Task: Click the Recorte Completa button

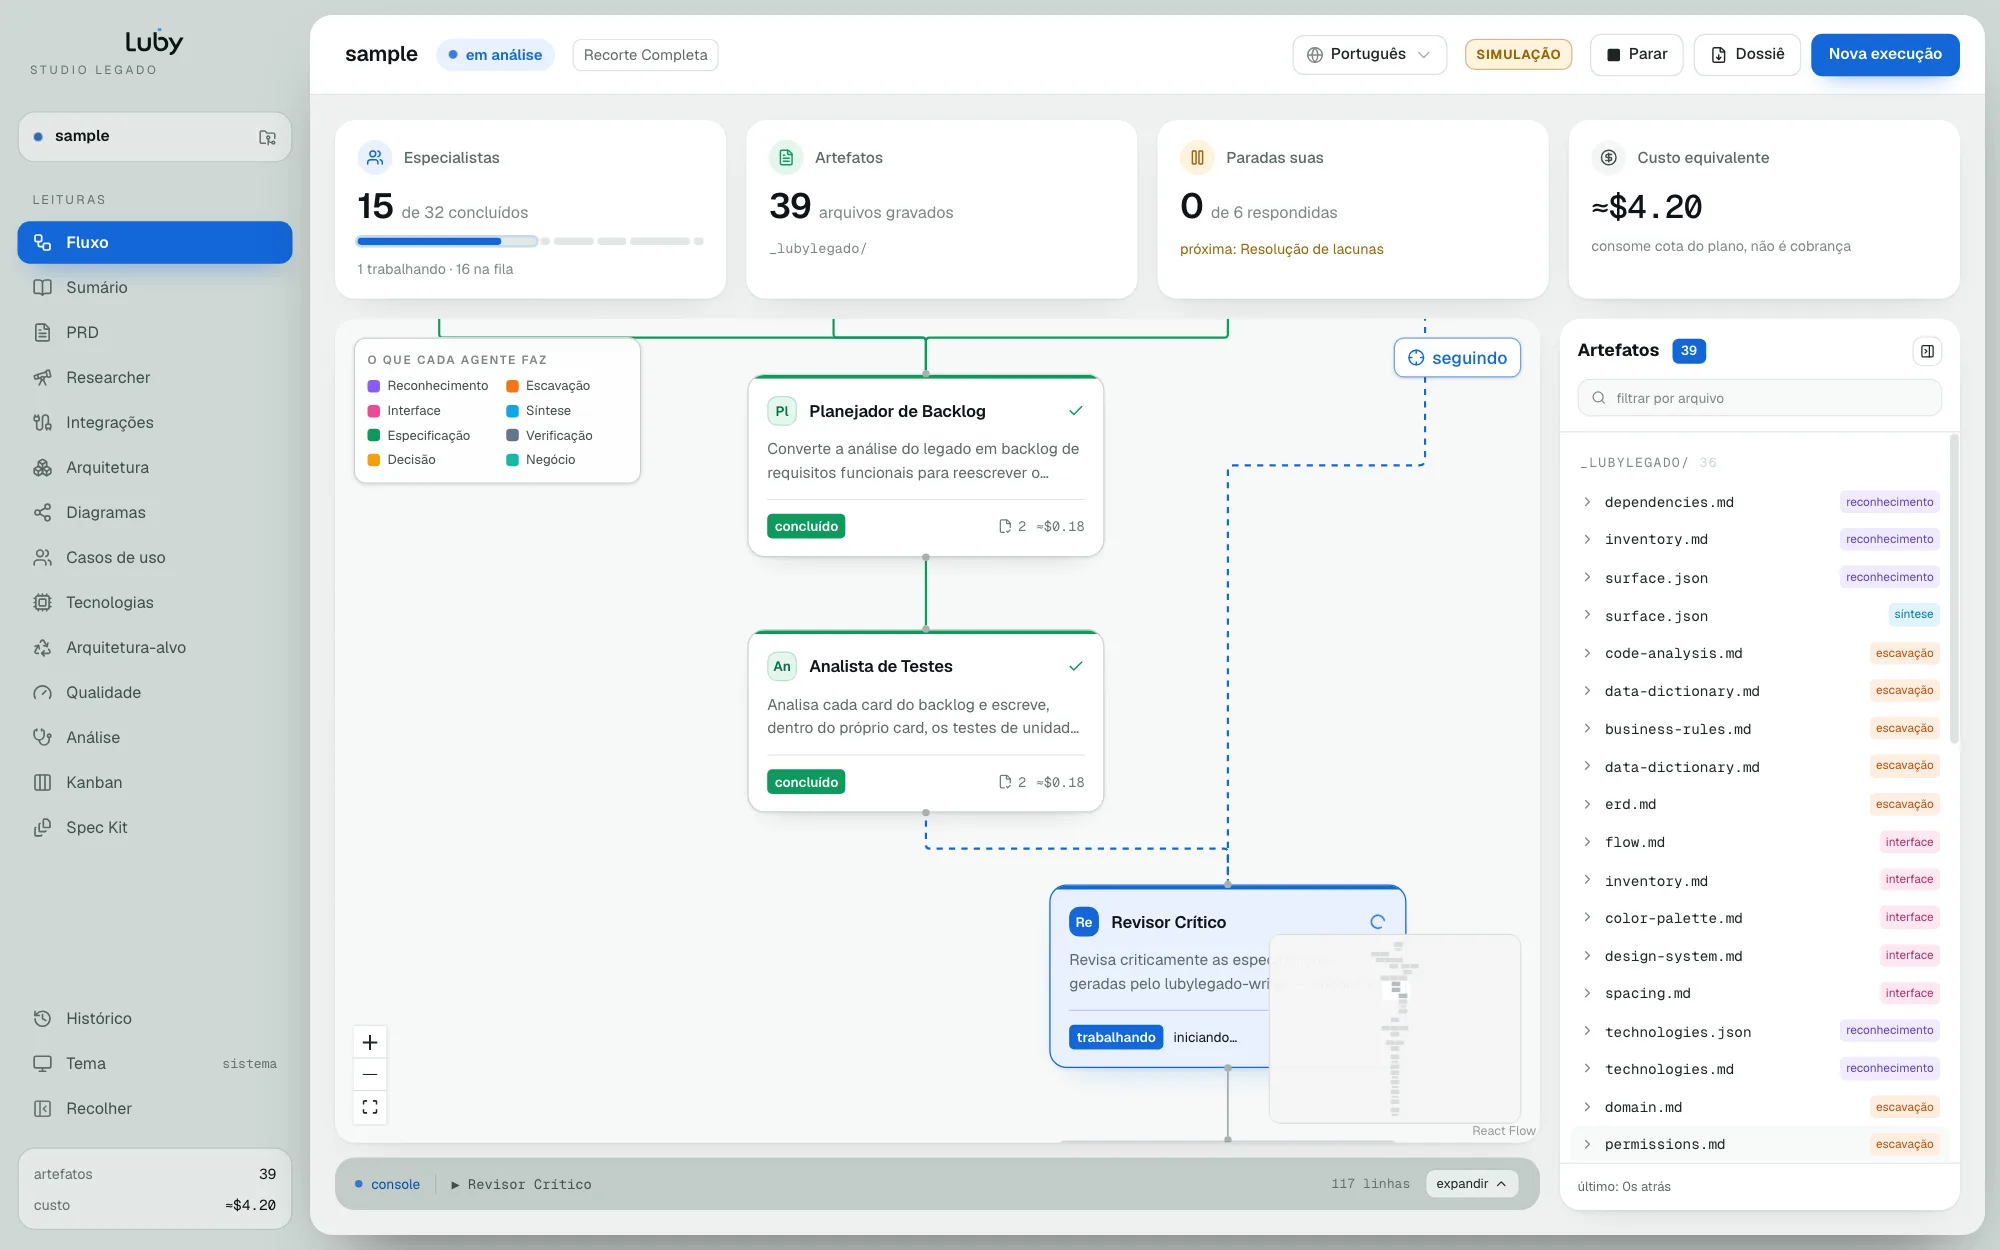Action: [645, 55]
